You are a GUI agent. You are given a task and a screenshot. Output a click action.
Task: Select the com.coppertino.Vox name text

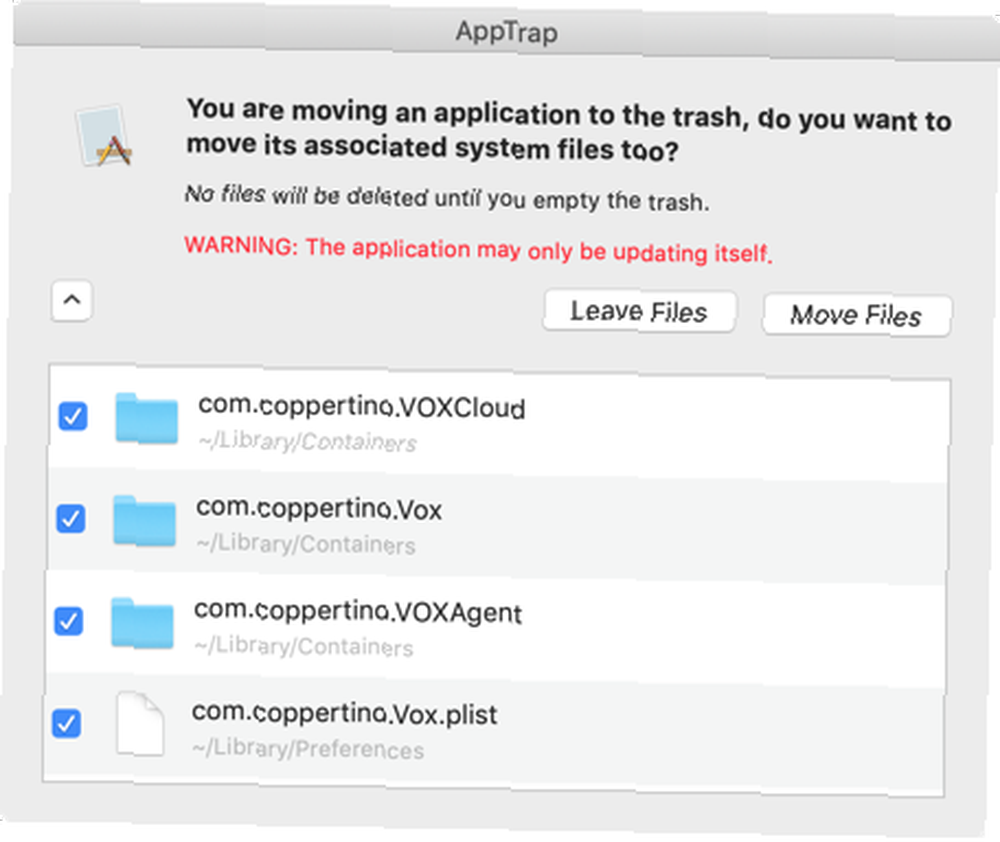(319, 509)
